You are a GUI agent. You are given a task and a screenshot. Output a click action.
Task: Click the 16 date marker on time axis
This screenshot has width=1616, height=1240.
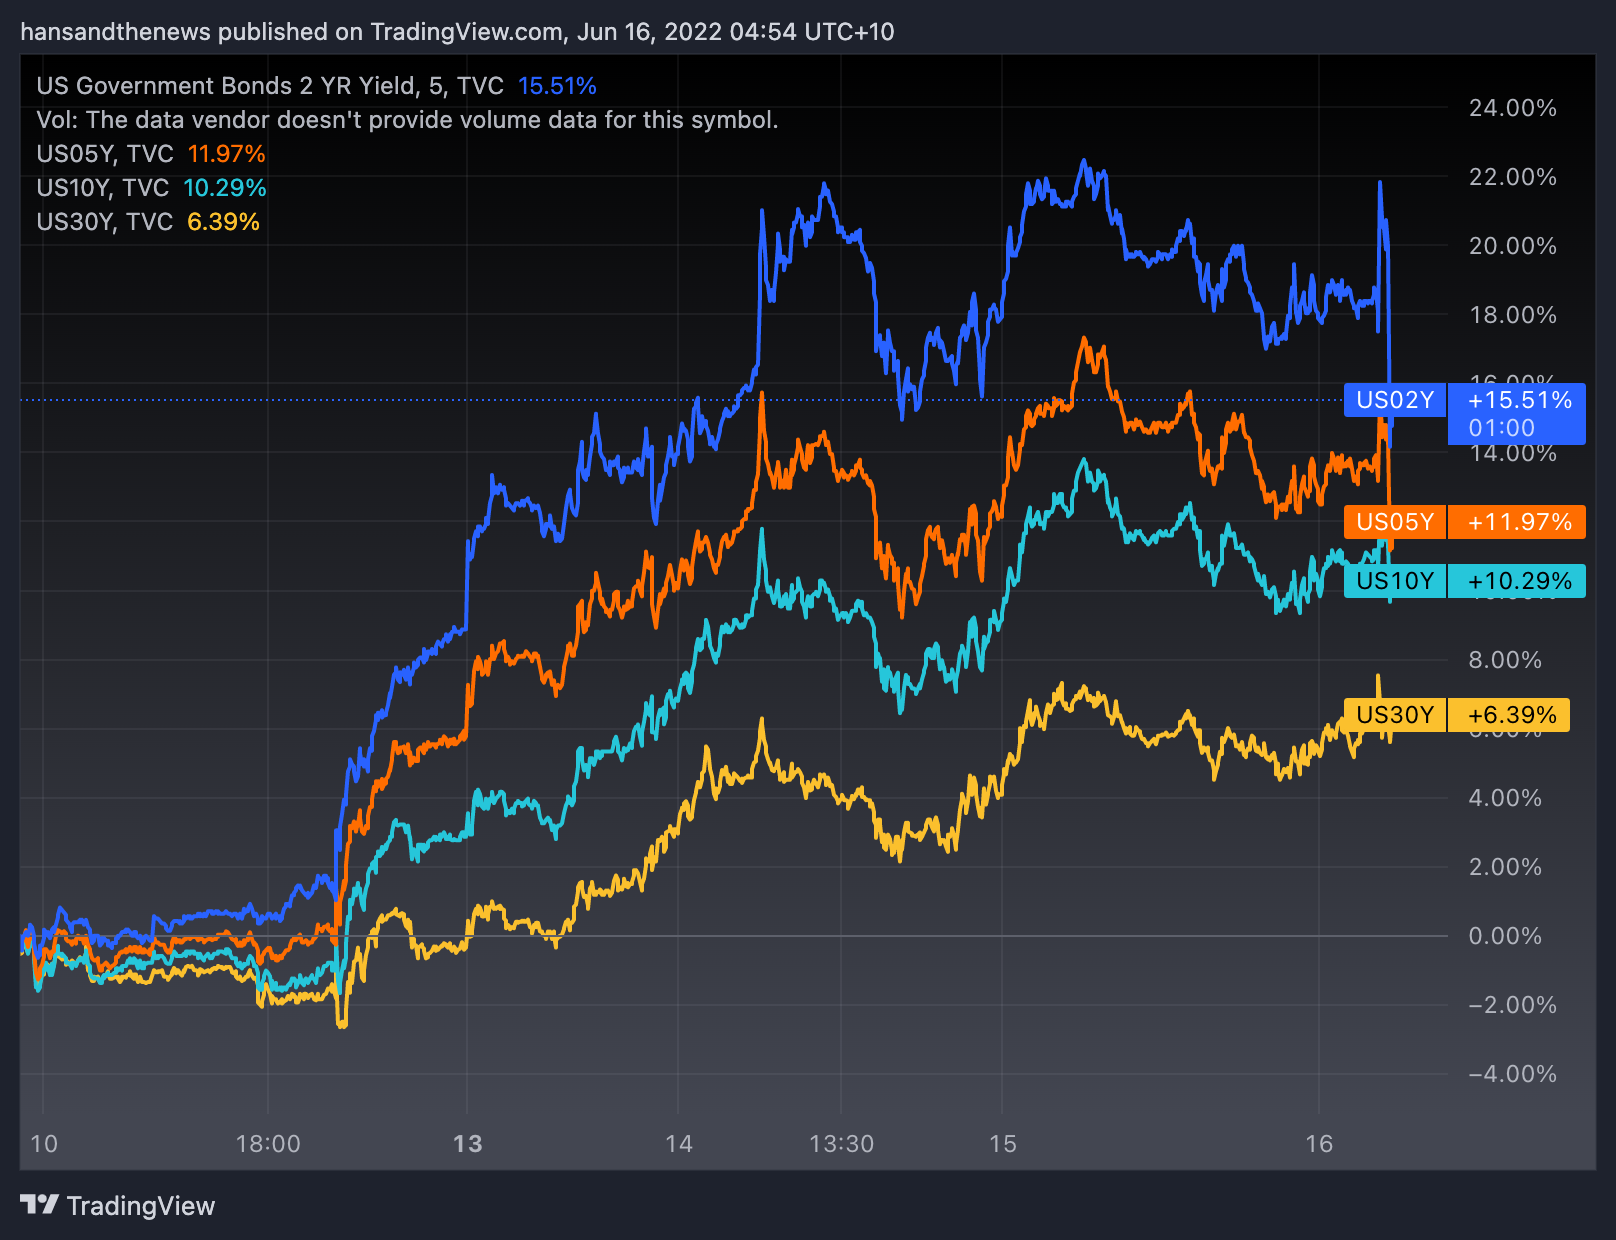pyautogui.click(x=1319, y=1144)
